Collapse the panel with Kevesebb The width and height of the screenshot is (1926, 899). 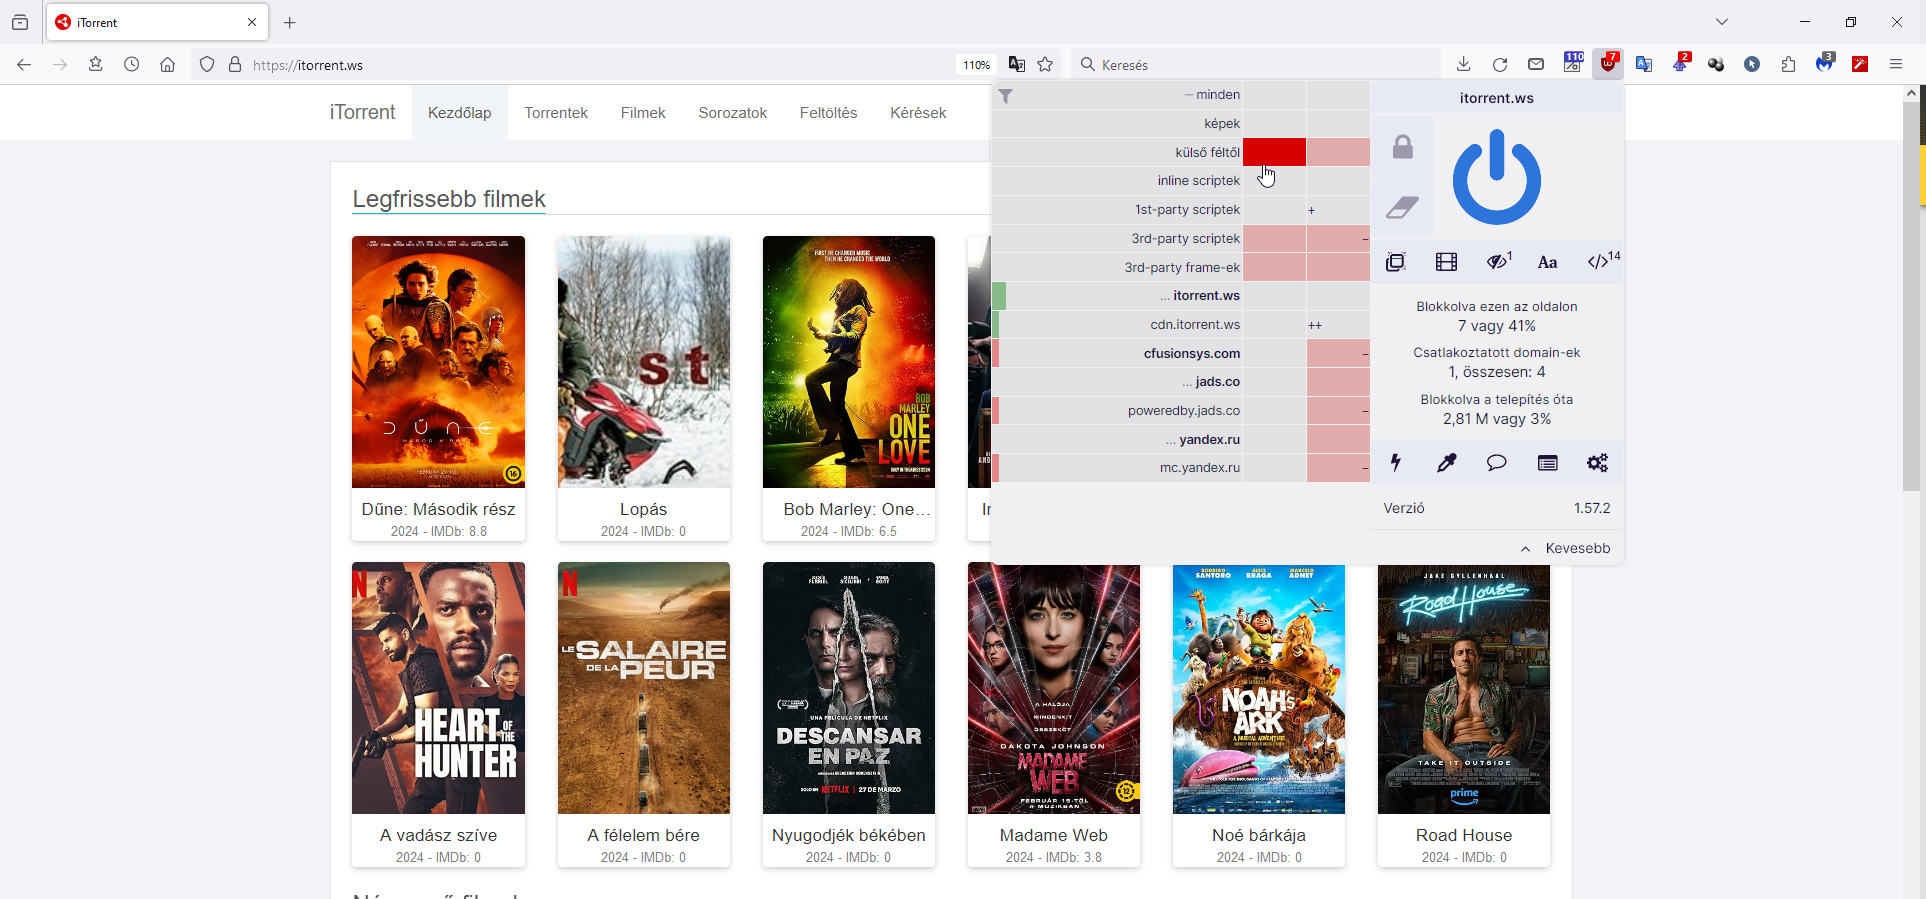click(x=1565, y=548)
